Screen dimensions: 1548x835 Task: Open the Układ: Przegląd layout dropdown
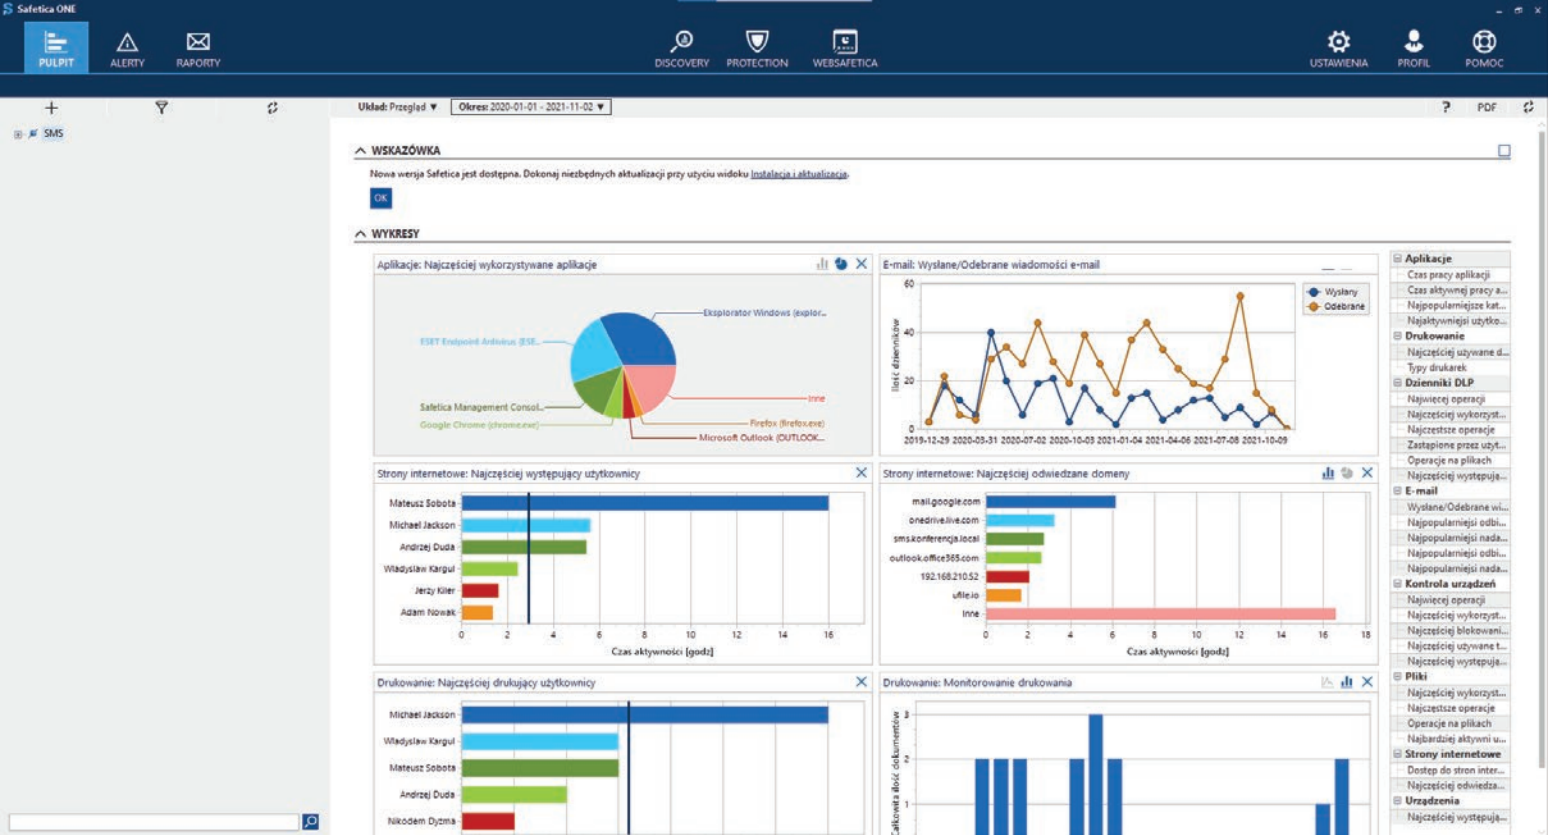pos(397,107)
